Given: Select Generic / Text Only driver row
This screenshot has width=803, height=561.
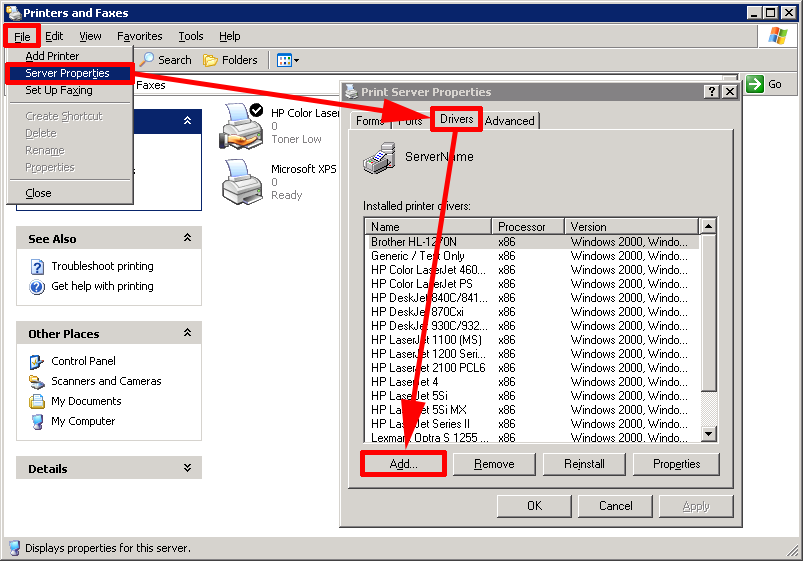Looking at the screenshot, I should tap(533, 256).
